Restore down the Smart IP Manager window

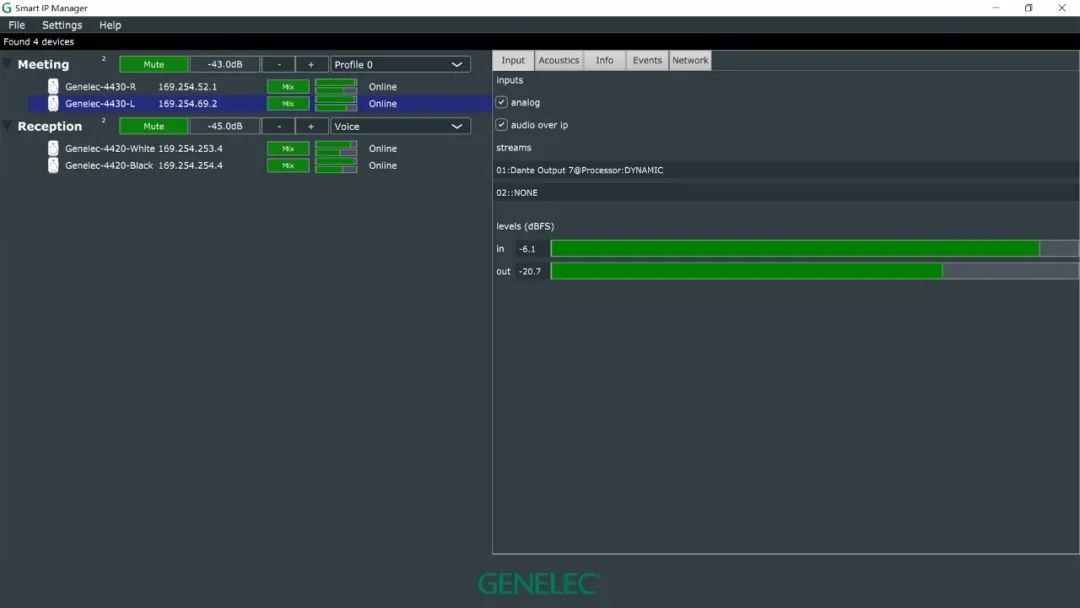click(x=1028, y=8)
